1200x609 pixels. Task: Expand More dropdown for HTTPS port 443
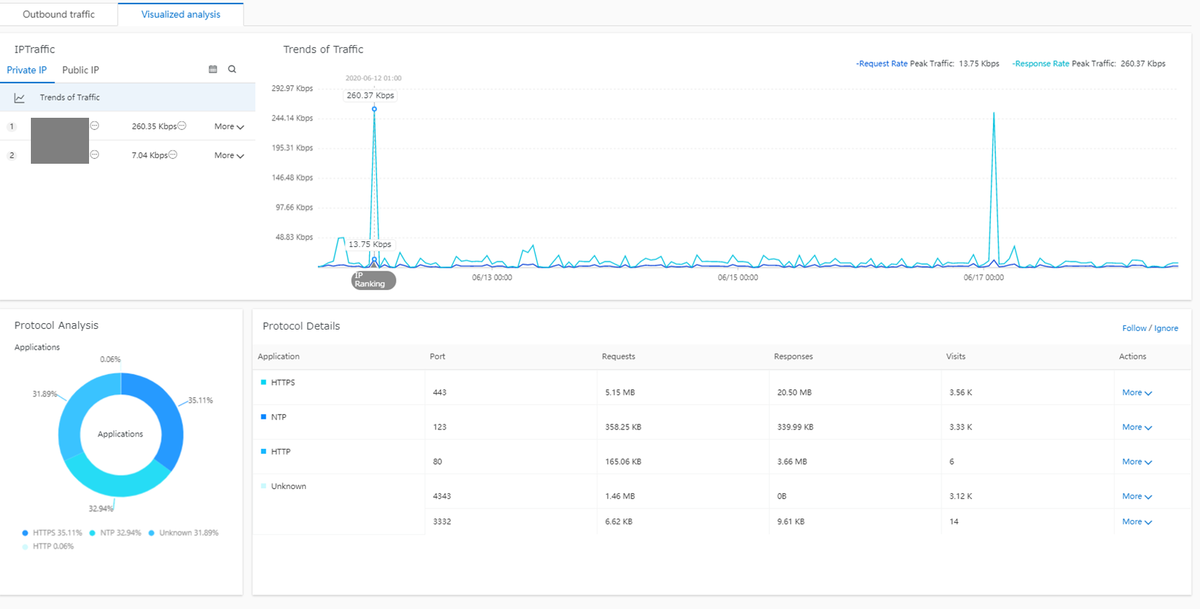click(x=1136, y=393)
